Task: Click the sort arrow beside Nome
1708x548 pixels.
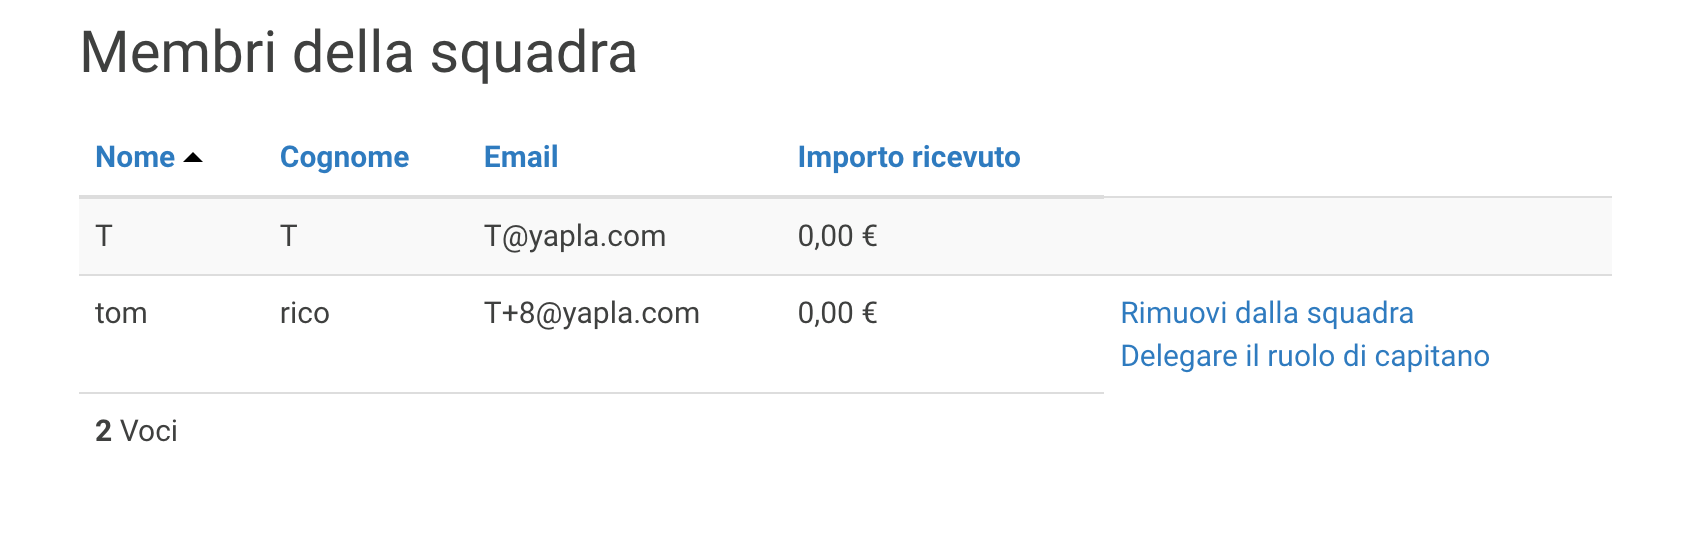Action: [194, 158]
